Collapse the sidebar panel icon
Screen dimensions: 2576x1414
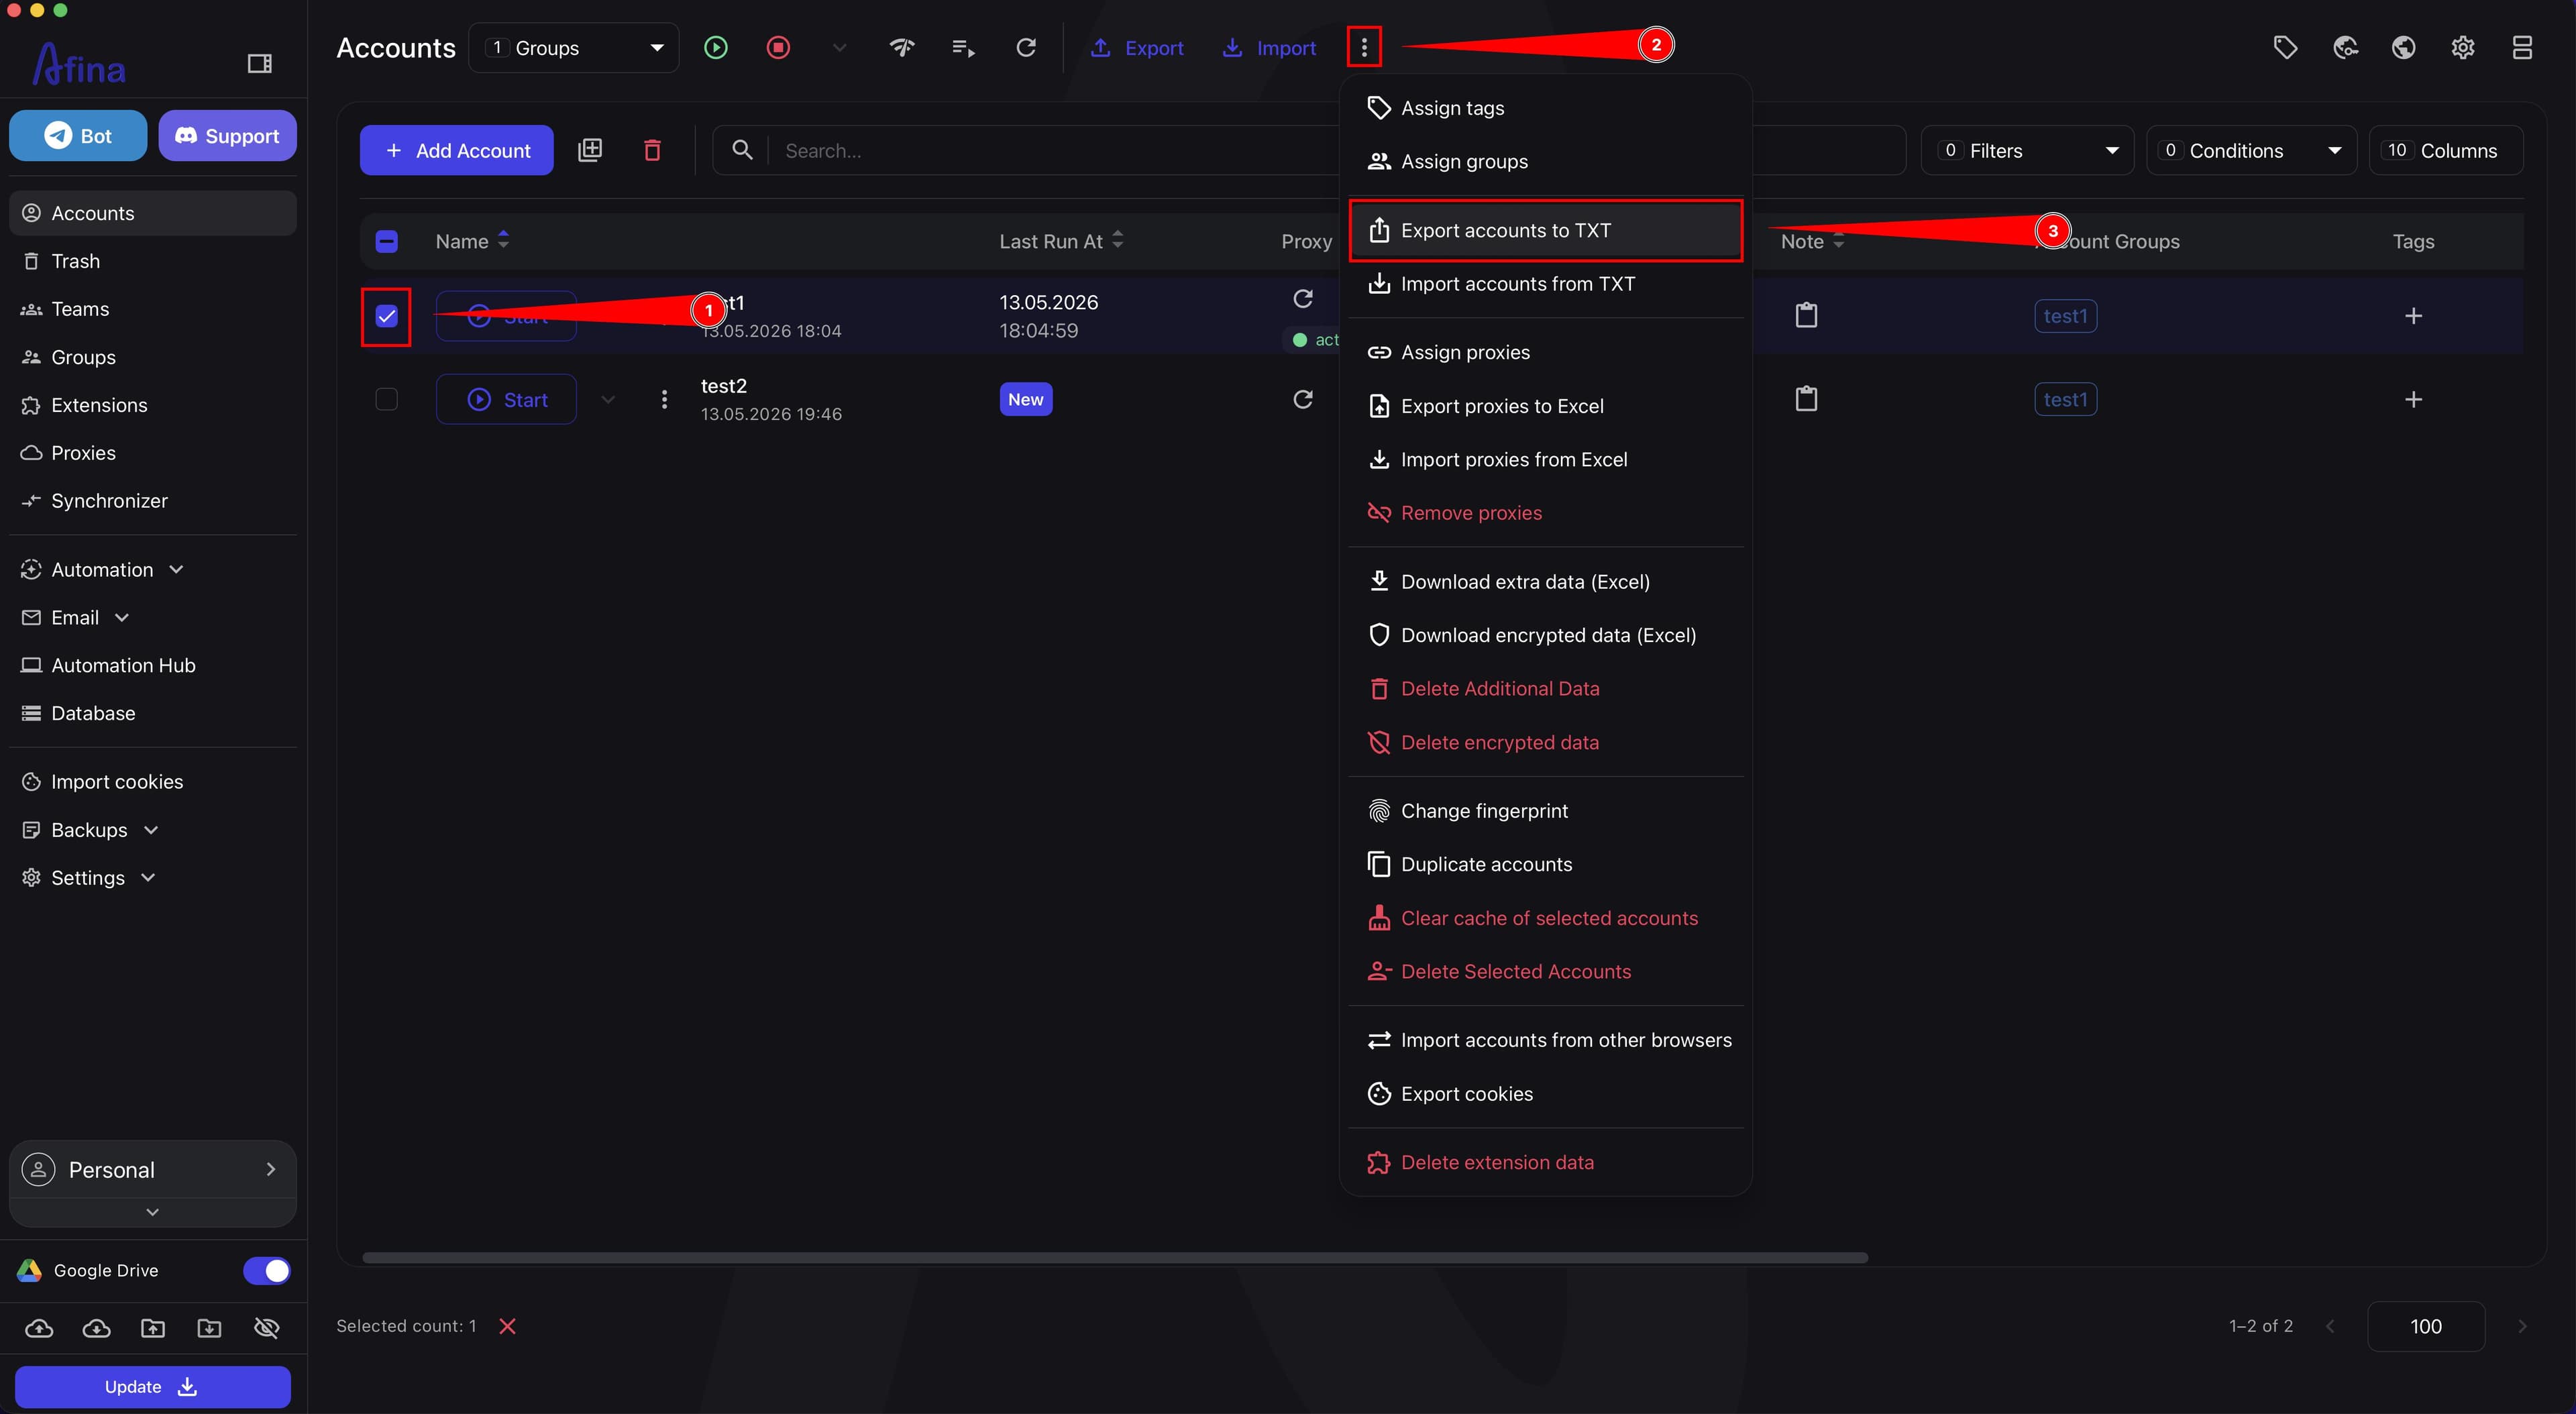(x=260, y=64)
